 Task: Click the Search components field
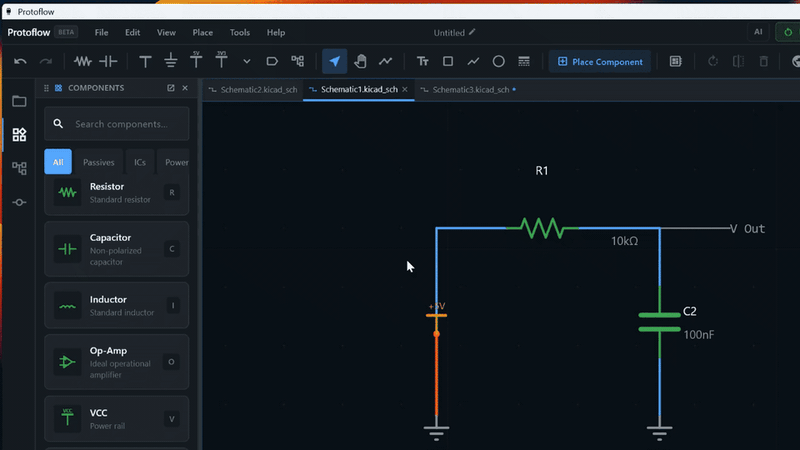(x=117, y=124)
